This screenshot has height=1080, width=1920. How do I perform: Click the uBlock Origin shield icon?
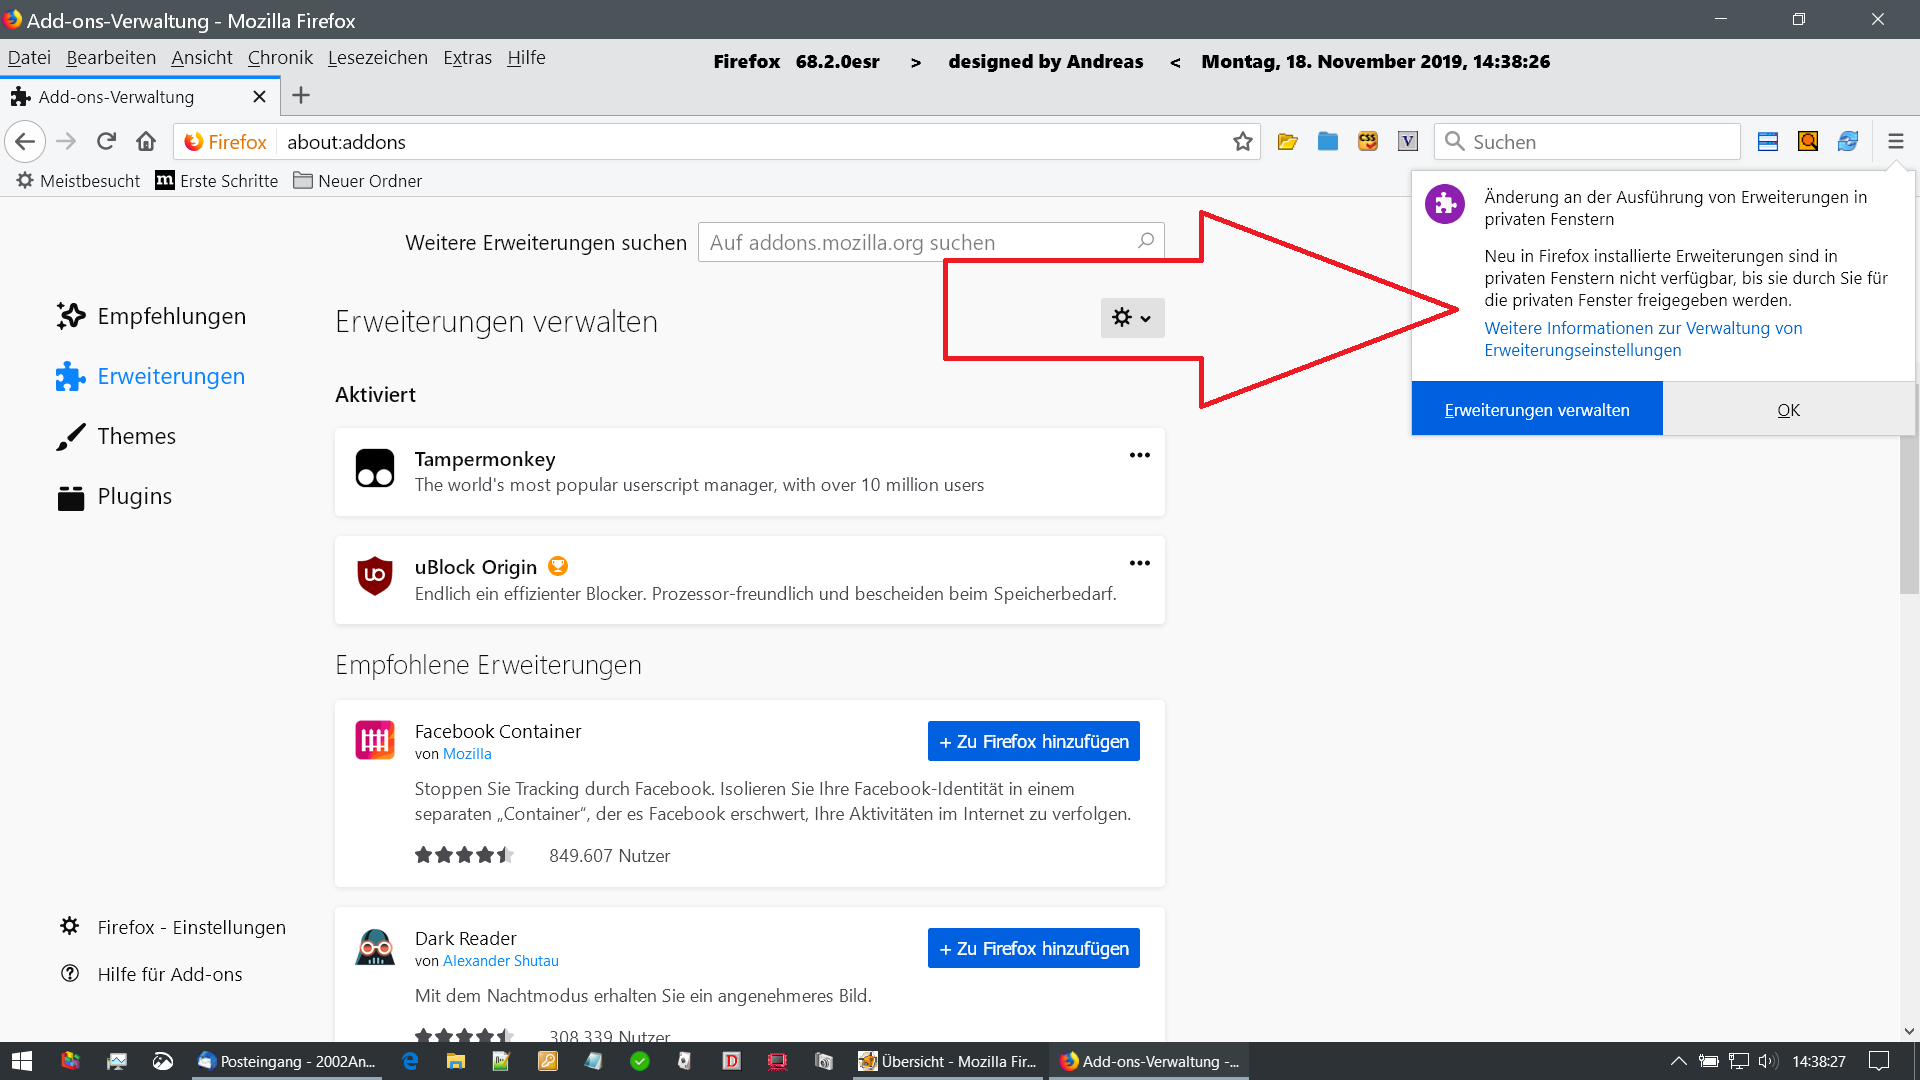coord(375,576)
